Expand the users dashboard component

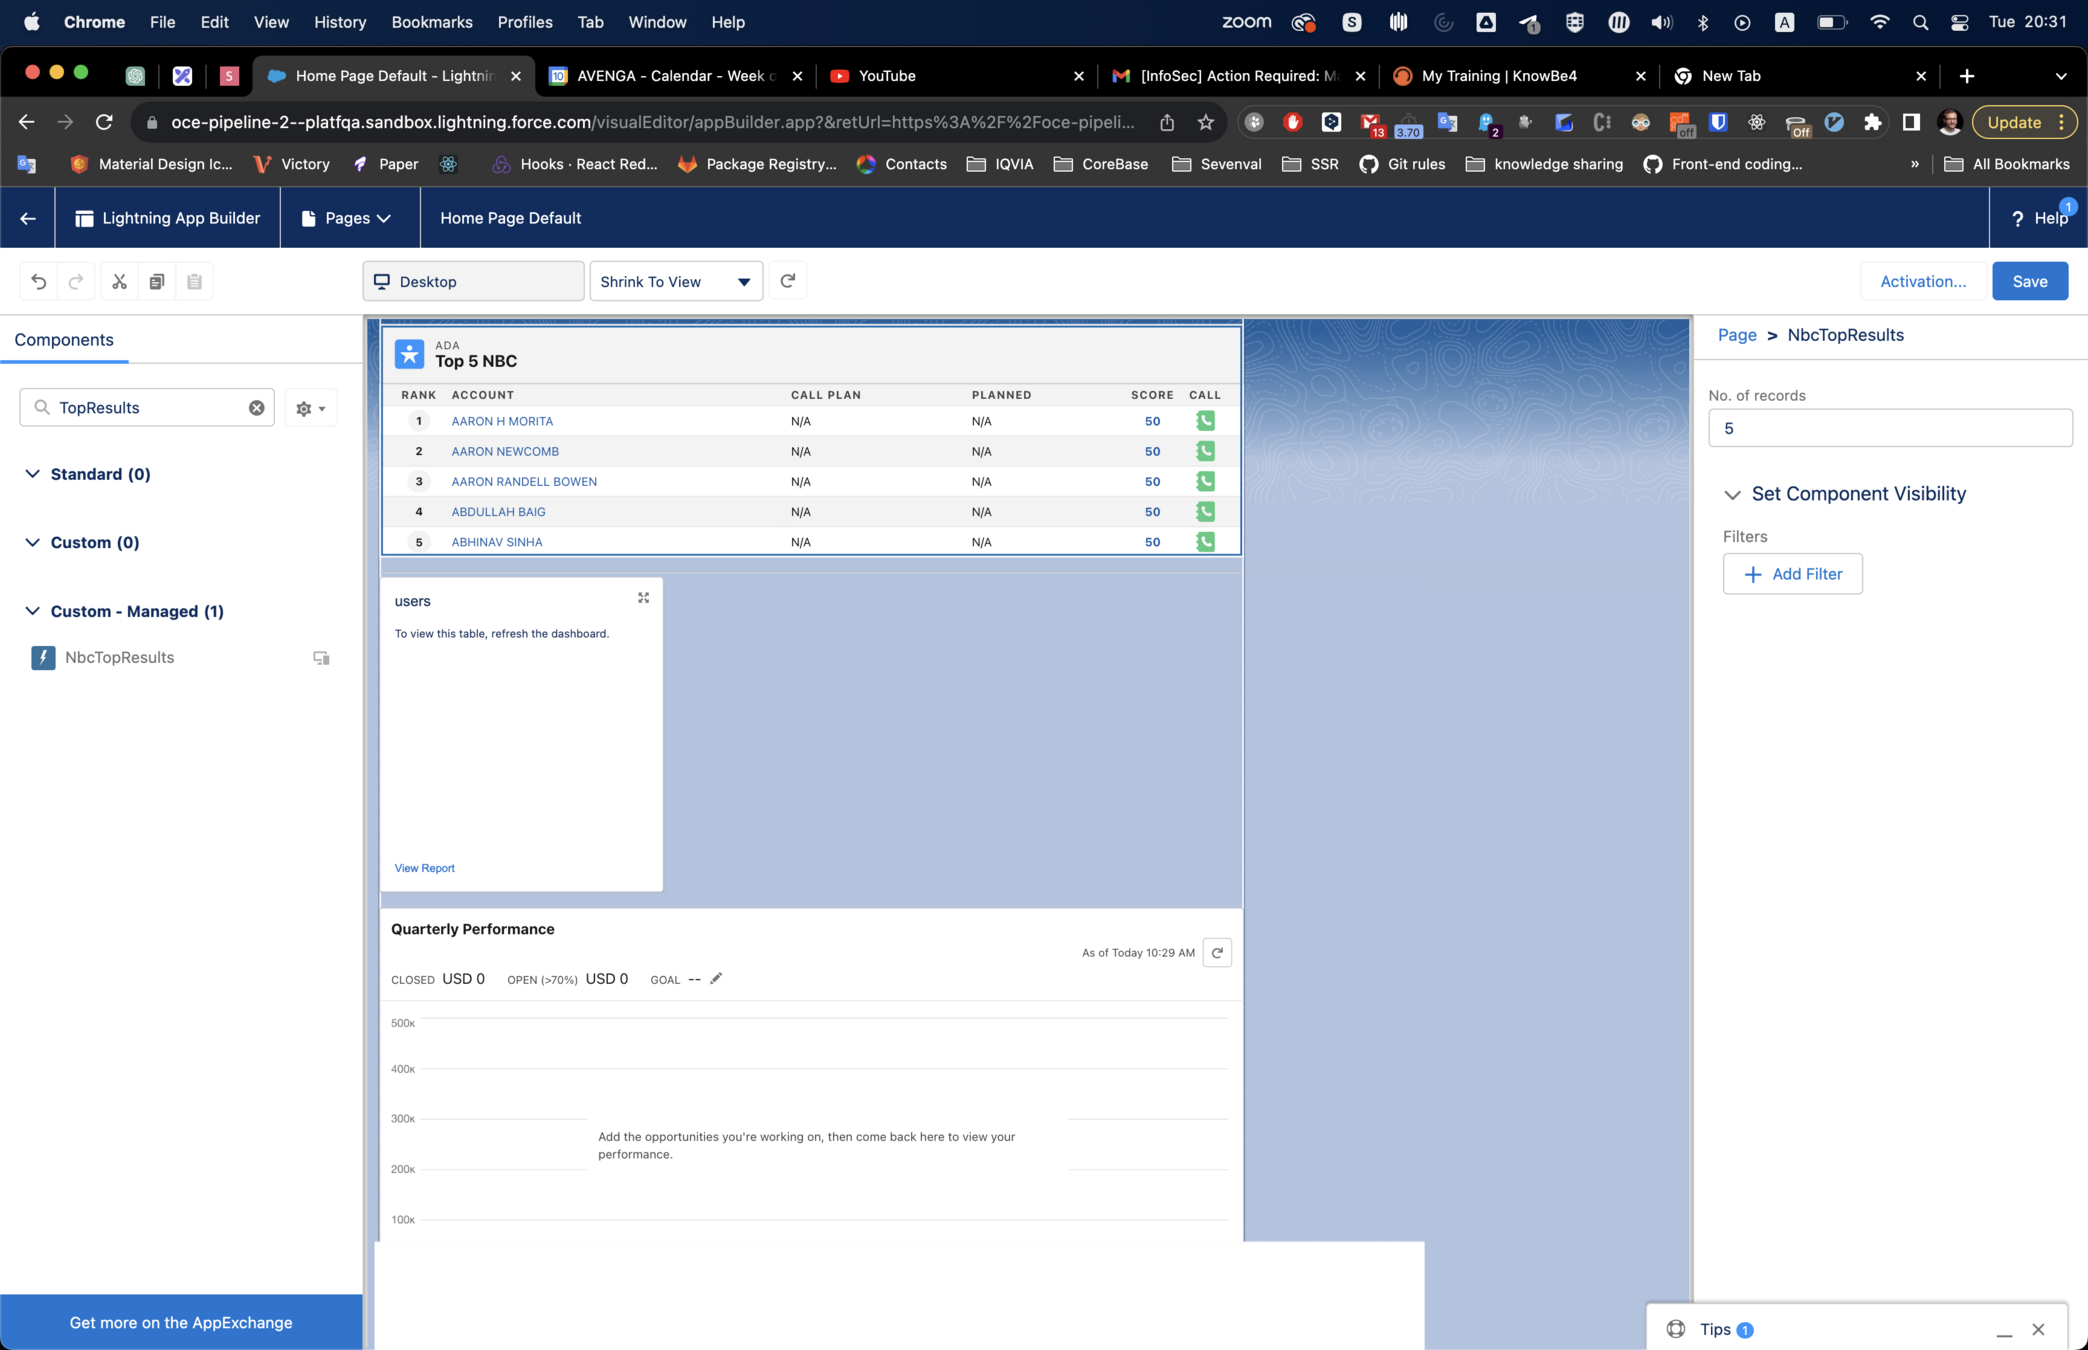tap(643, 598)
